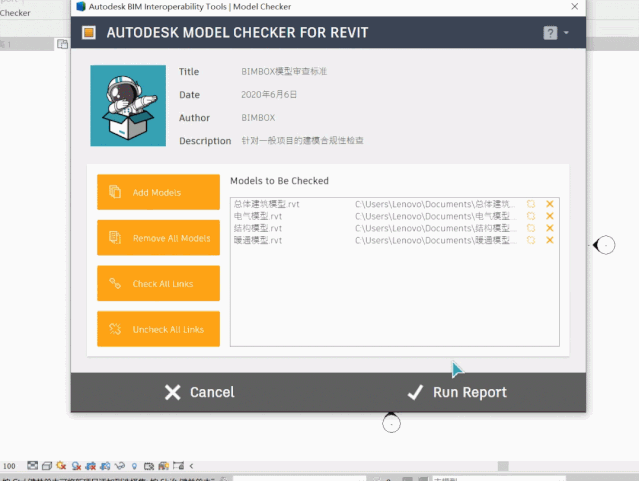Expand the dropdown arrow beside help icon

pos(566,33)
